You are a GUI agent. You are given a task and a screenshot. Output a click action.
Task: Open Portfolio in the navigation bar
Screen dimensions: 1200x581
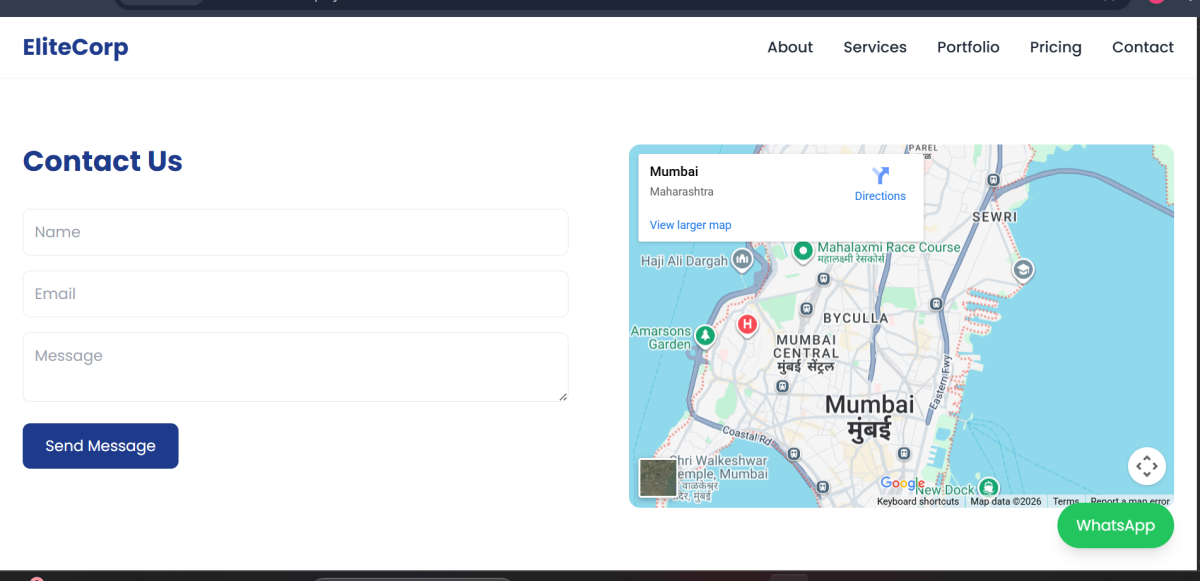coord(968,47)
